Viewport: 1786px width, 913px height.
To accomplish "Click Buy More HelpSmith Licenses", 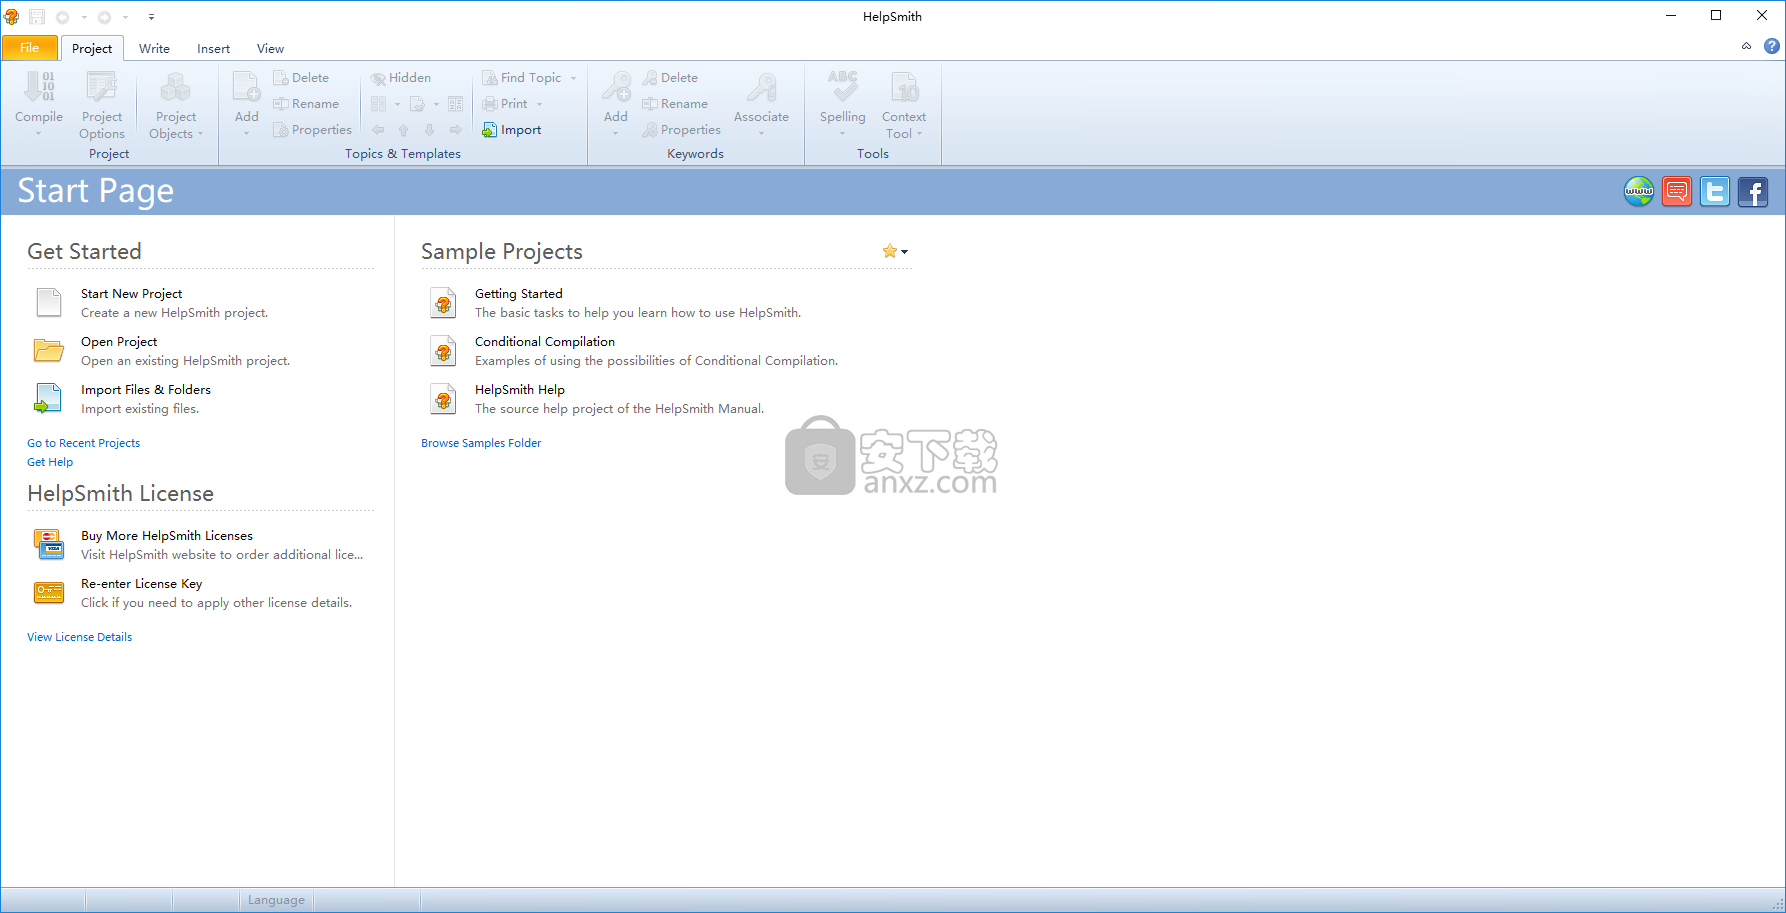I will pos(167,536).
